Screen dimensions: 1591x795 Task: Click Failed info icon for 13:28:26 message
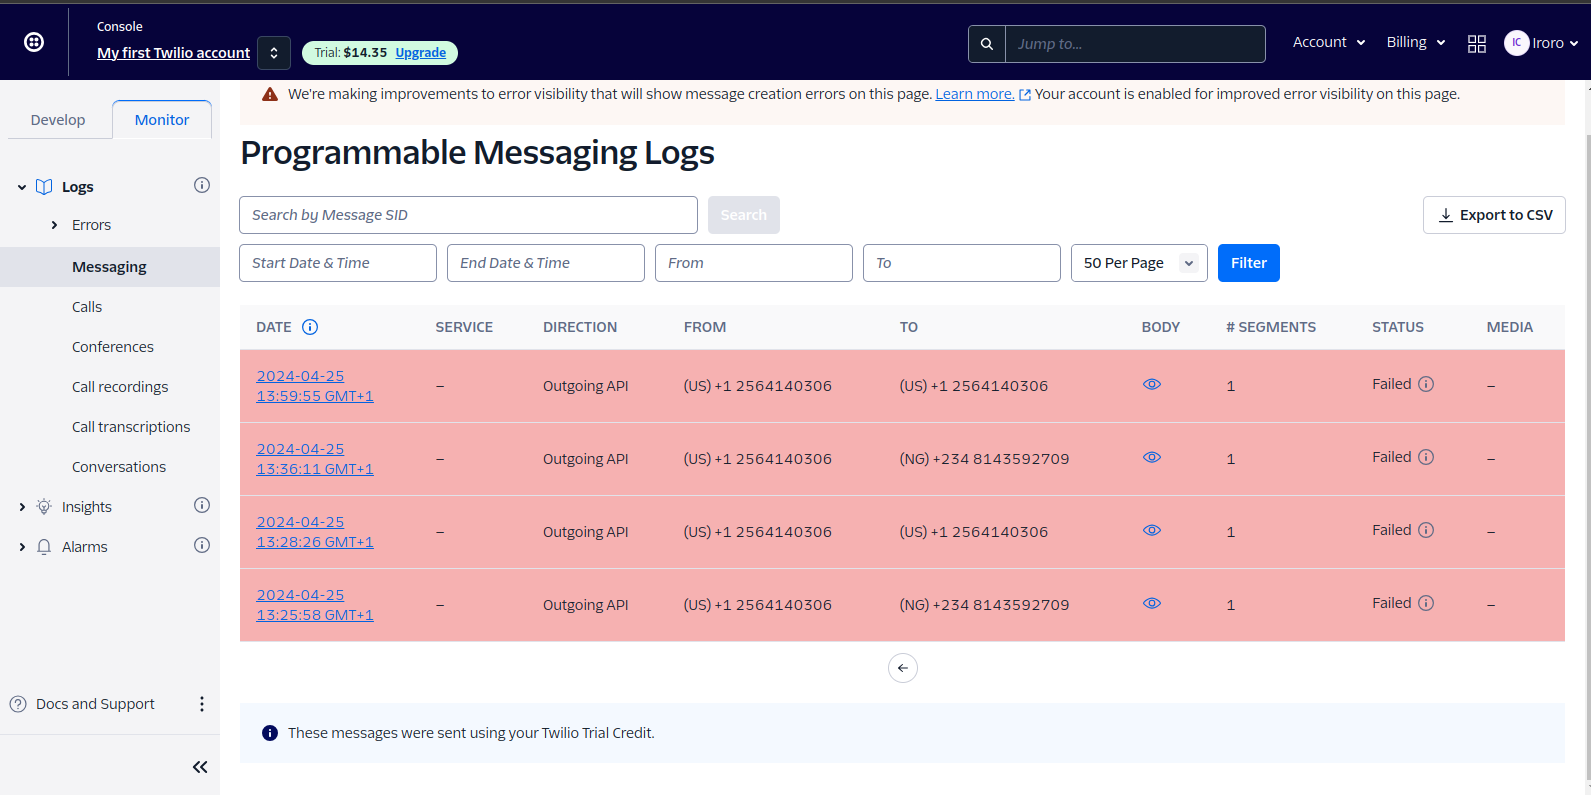click(1427, 530)
